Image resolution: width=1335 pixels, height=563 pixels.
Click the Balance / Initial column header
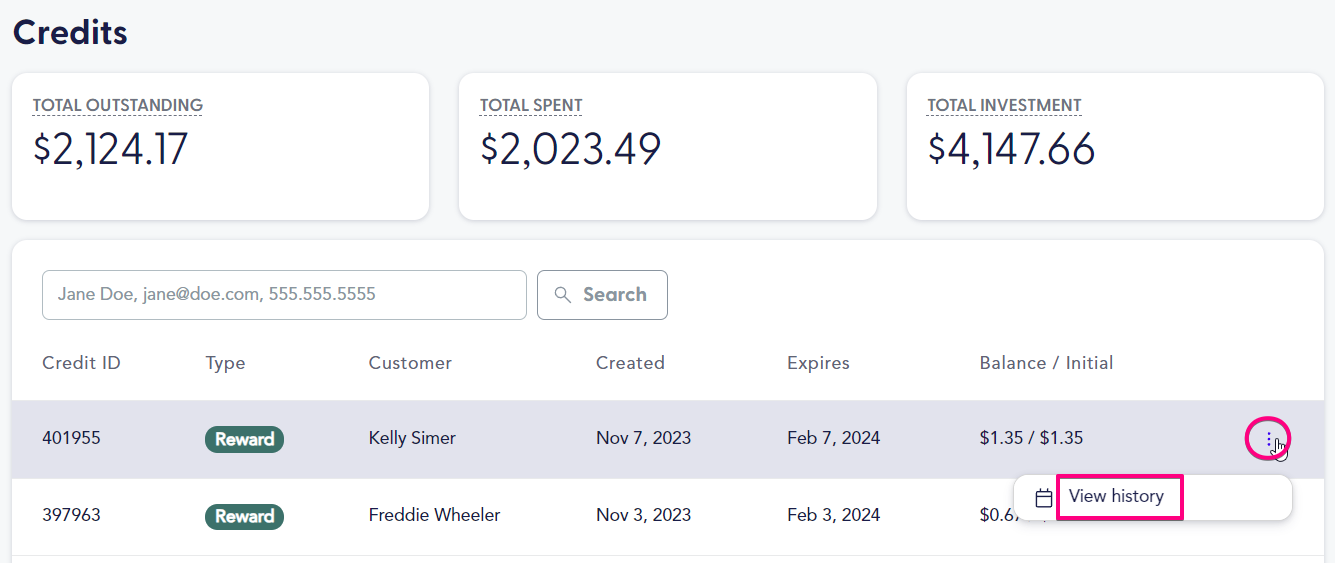1046,363
